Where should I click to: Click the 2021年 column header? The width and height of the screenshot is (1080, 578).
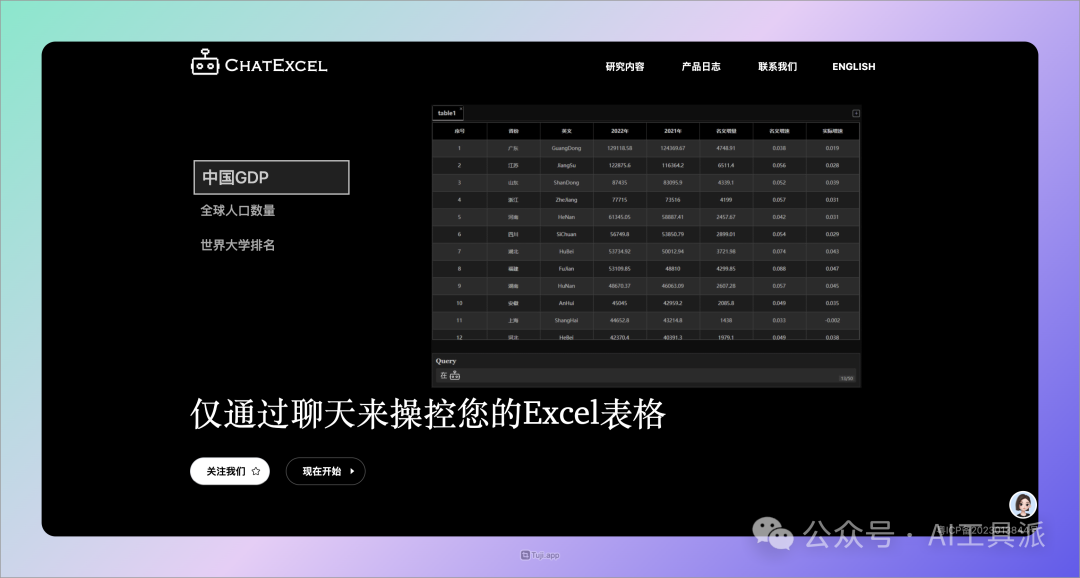pyautogui.click(x=673, y=131)
